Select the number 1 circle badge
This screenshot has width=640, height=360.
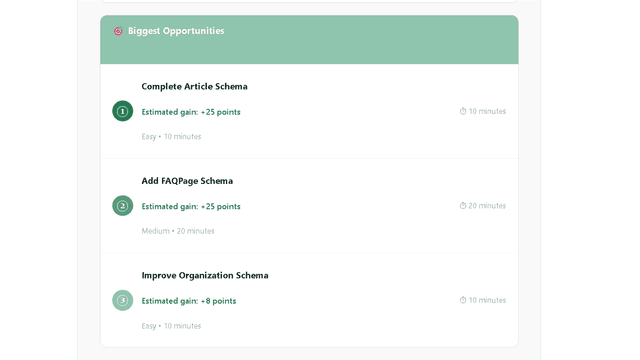(122, 111)
